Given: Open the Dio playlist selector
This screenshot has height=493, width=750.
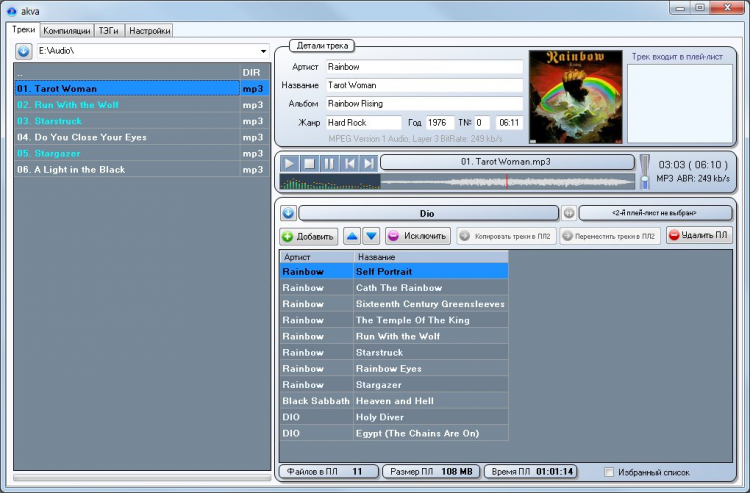Looking at the screenshot, I should click(x=428, y=213).
